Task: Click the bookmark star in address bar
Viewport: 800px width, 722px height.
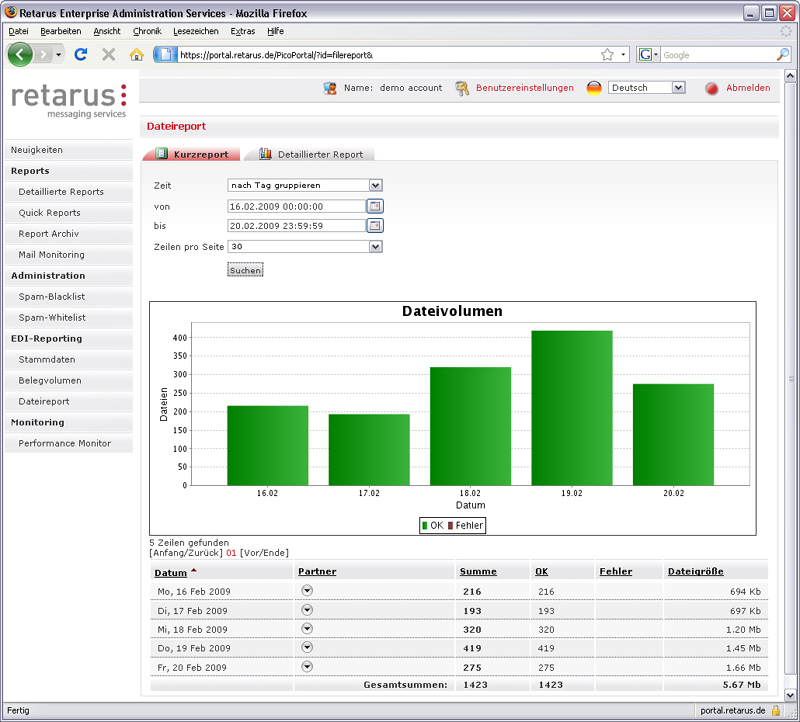Action: [x=607, y=54]
